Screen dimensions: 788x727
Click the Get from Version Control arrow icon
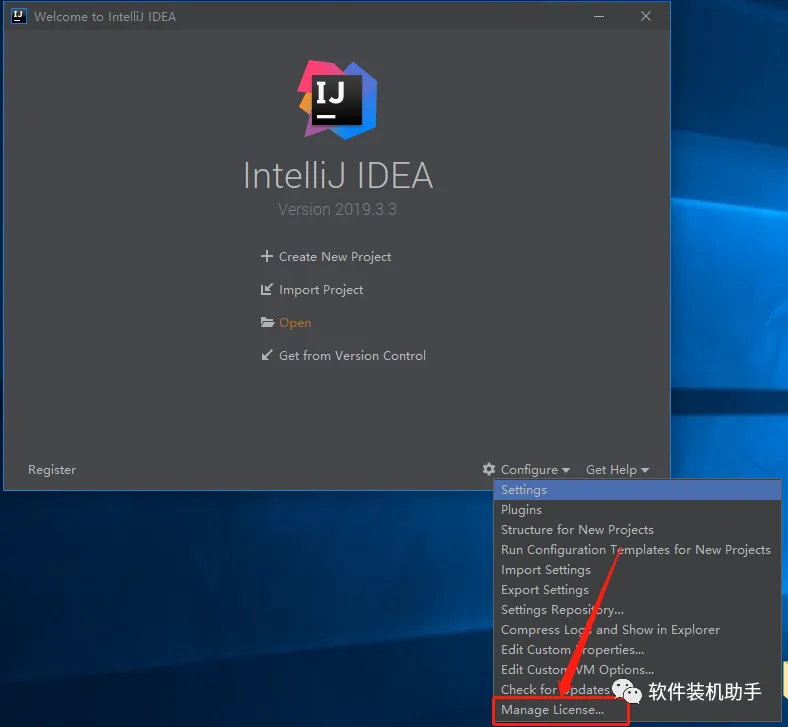click(x=266, y=355)
